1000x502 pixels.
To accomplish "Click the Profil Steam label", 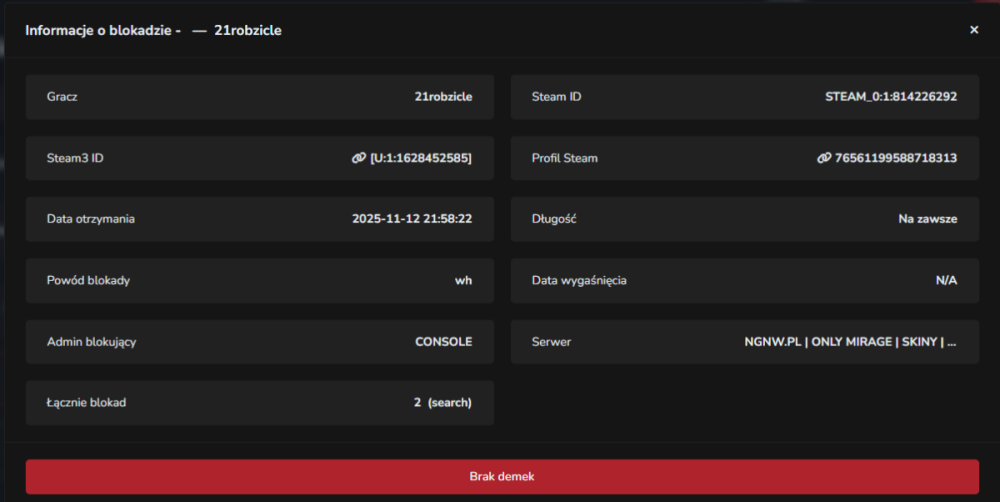I will [x=564, y=158].
